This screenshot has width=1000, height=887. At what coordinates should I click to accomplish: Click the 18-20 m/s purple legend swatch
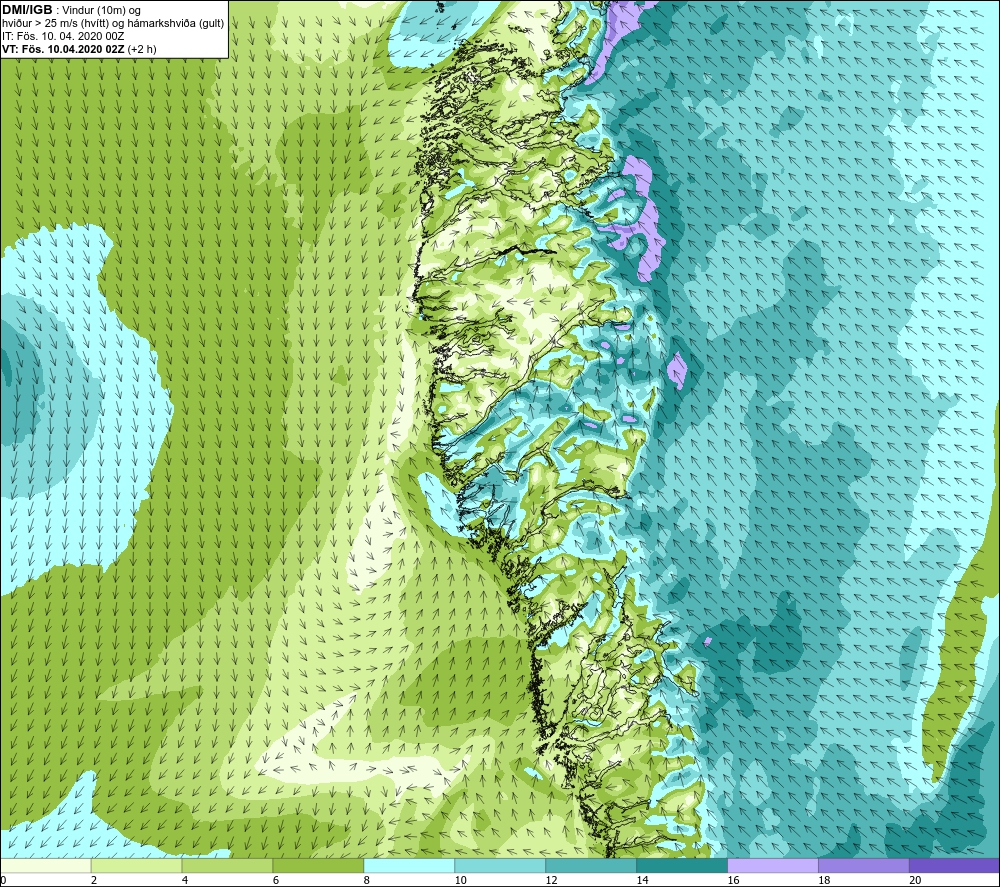864,866
